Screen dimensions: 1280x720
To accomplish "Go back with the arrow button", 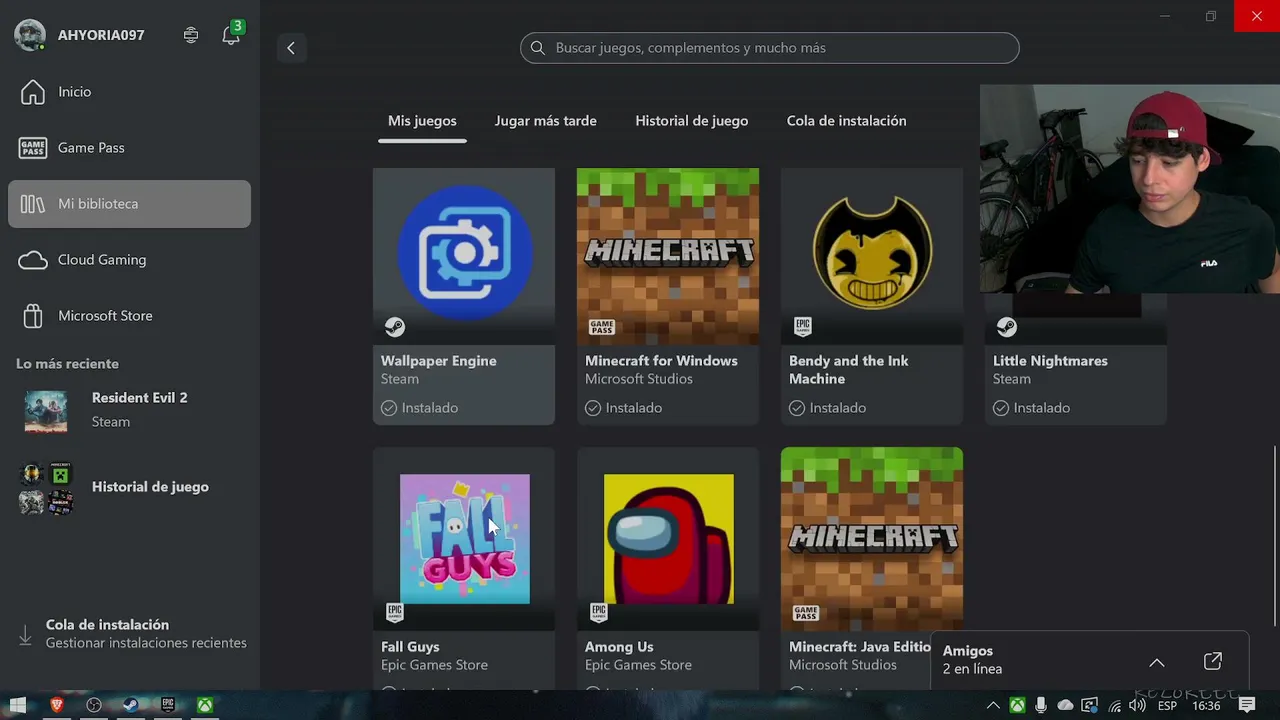I will [291, 48].
